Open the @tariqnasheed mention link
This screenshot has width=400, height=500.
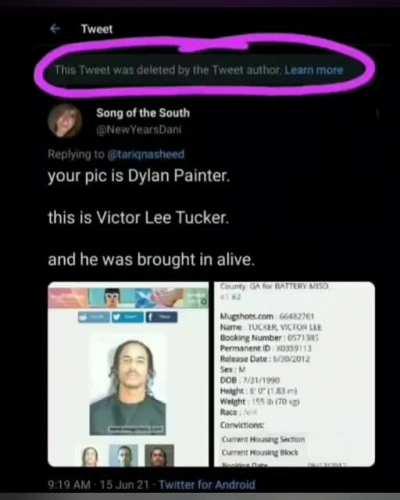[x=145, y=154]
